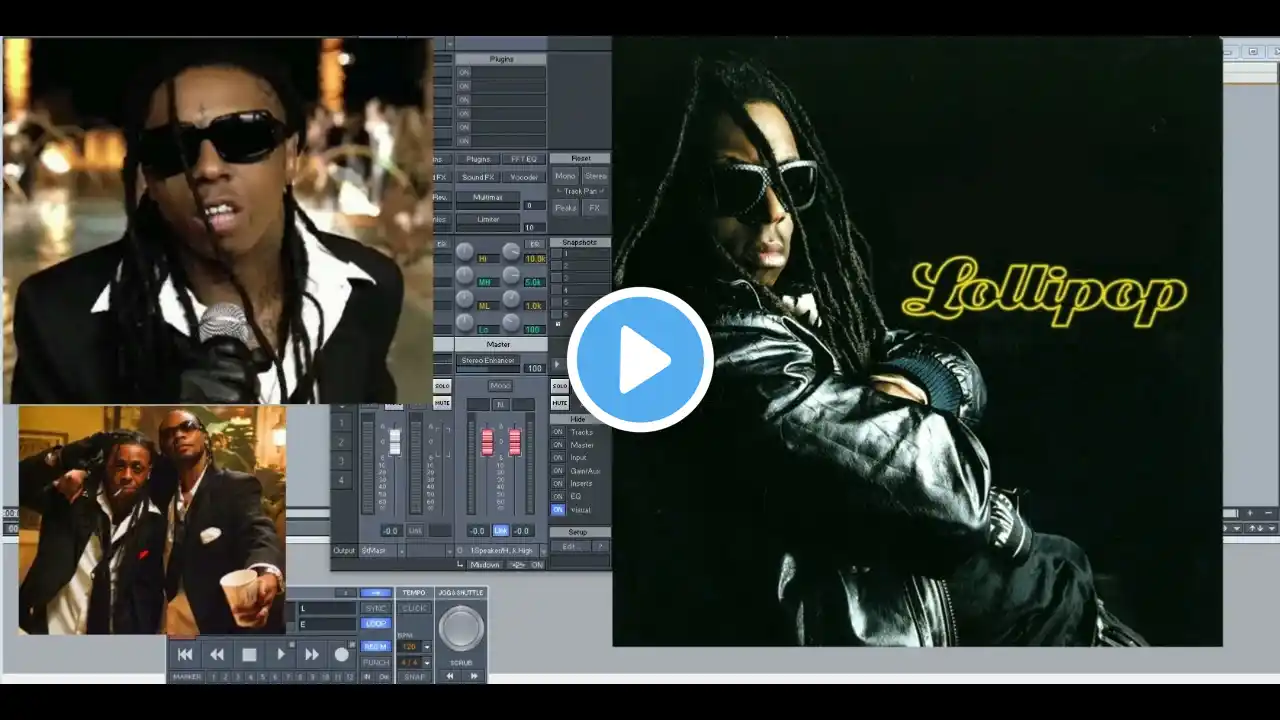
Task: Click the Lo band EQ knob
Action: click(465, 323)
